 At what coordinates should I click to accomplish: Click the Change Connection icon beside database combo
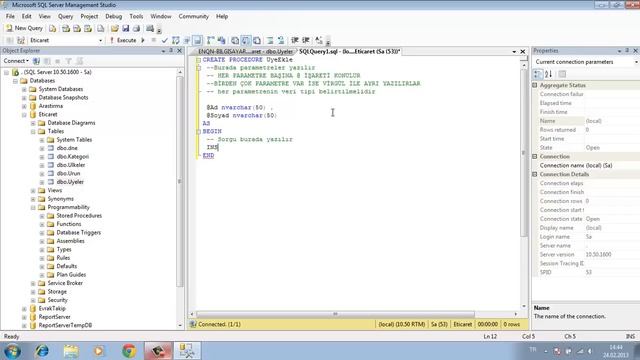(21, 40)
